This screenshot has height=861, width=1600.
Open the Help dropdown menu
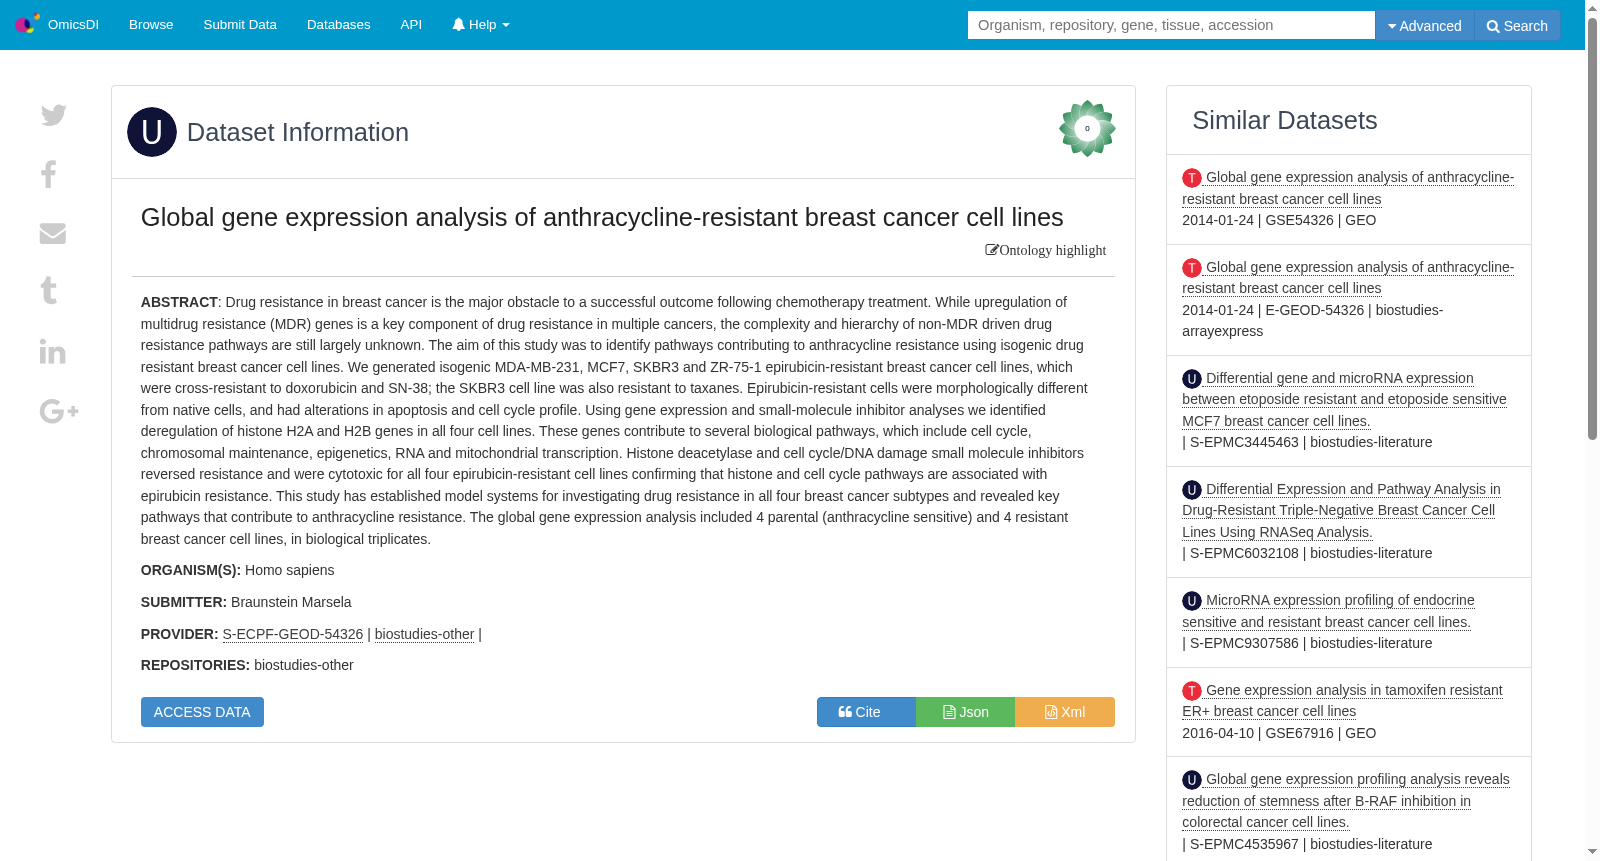481,24
